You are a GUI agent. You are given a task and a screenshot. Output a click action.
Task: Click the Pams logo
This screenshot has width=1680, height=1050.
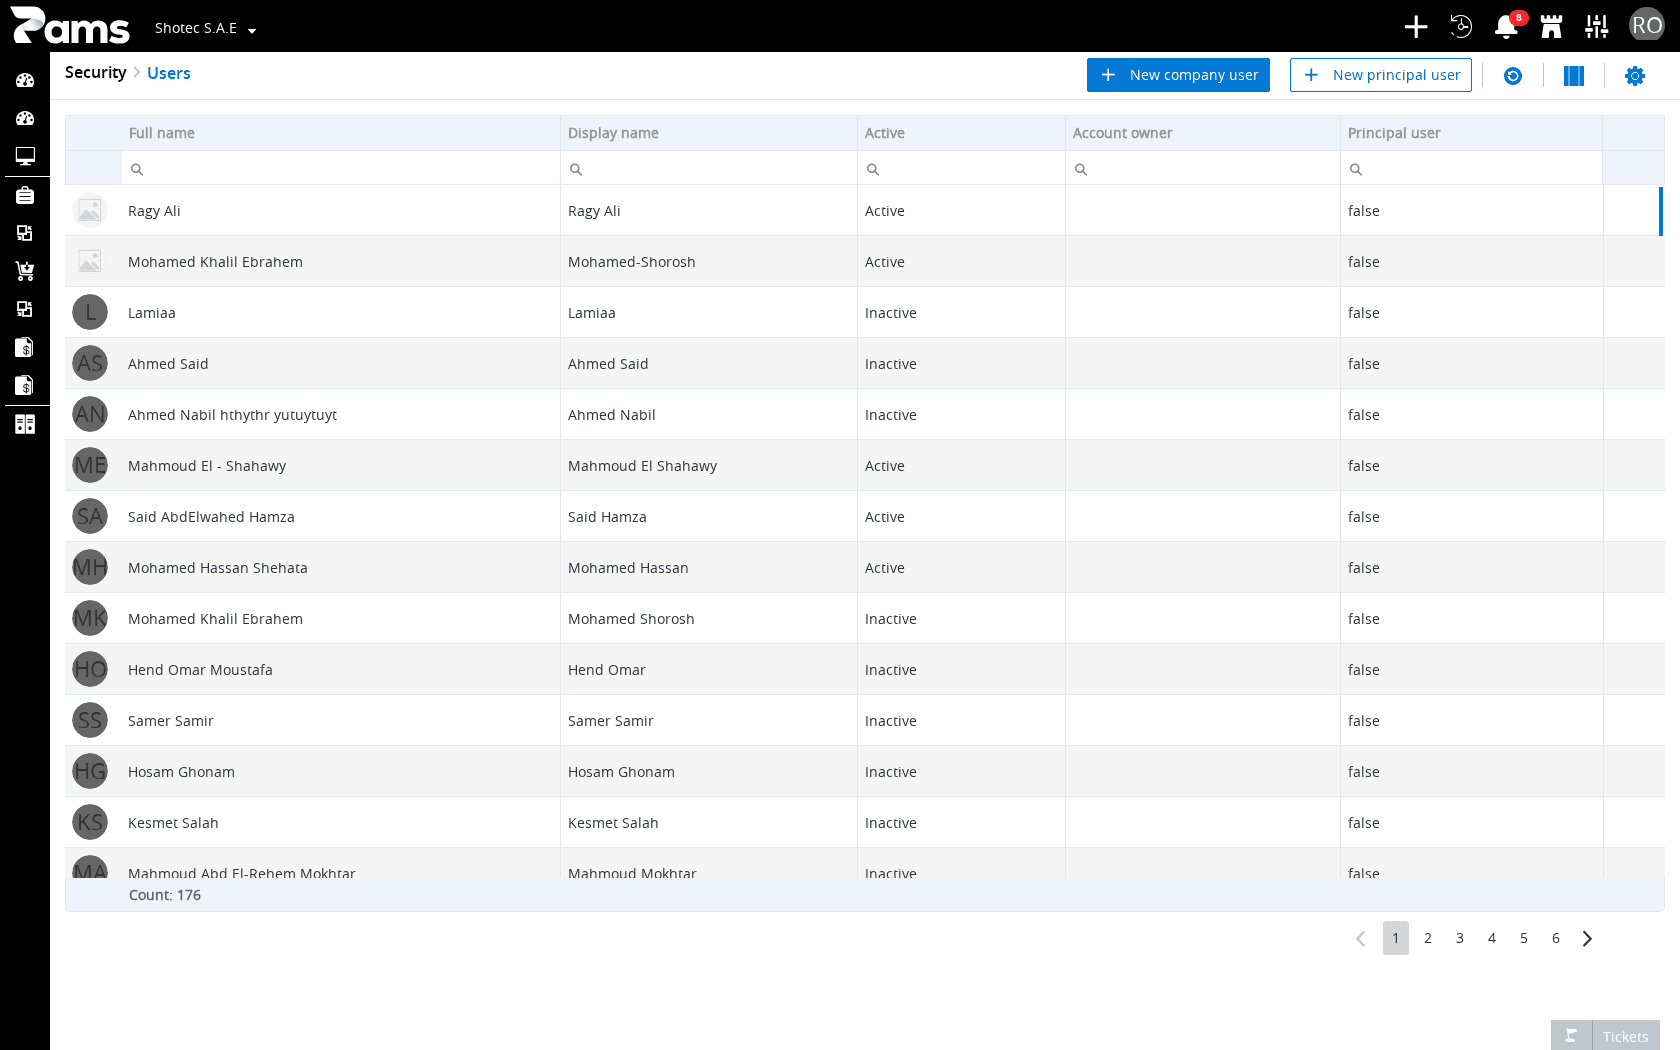click(70, 26)
